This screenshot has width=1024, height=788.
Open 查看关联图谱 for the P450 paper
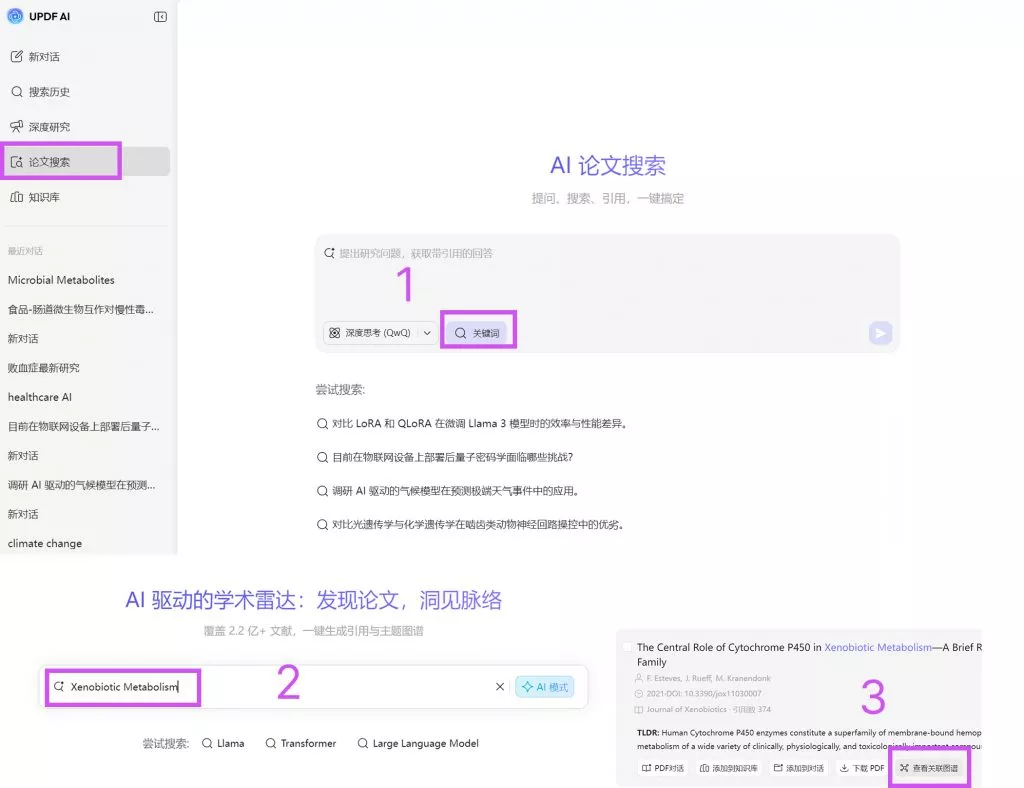pos(928,767)
